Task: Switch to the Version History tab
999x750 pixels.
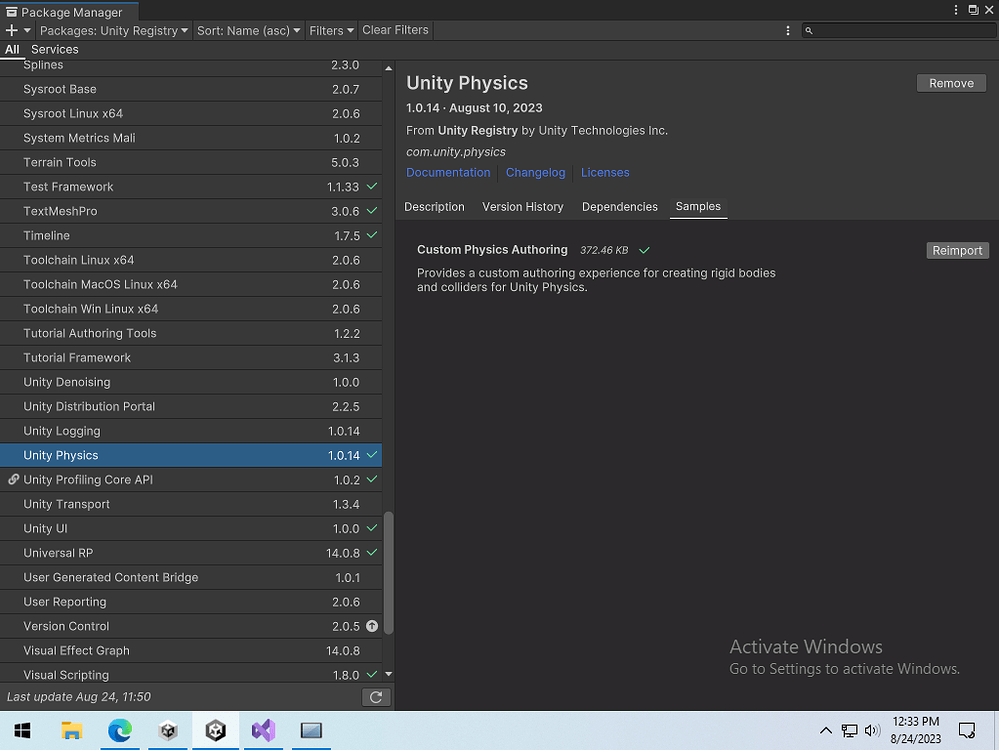Action: (x=522, y=207)
